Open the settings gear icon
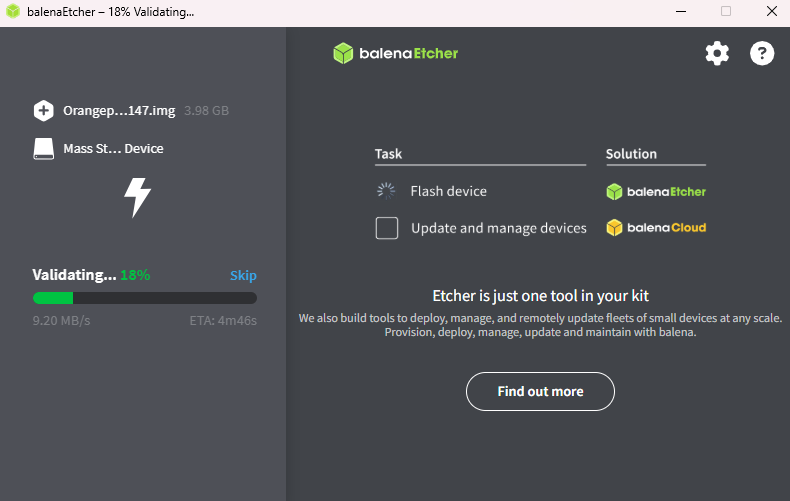 [x=717, y=54]
